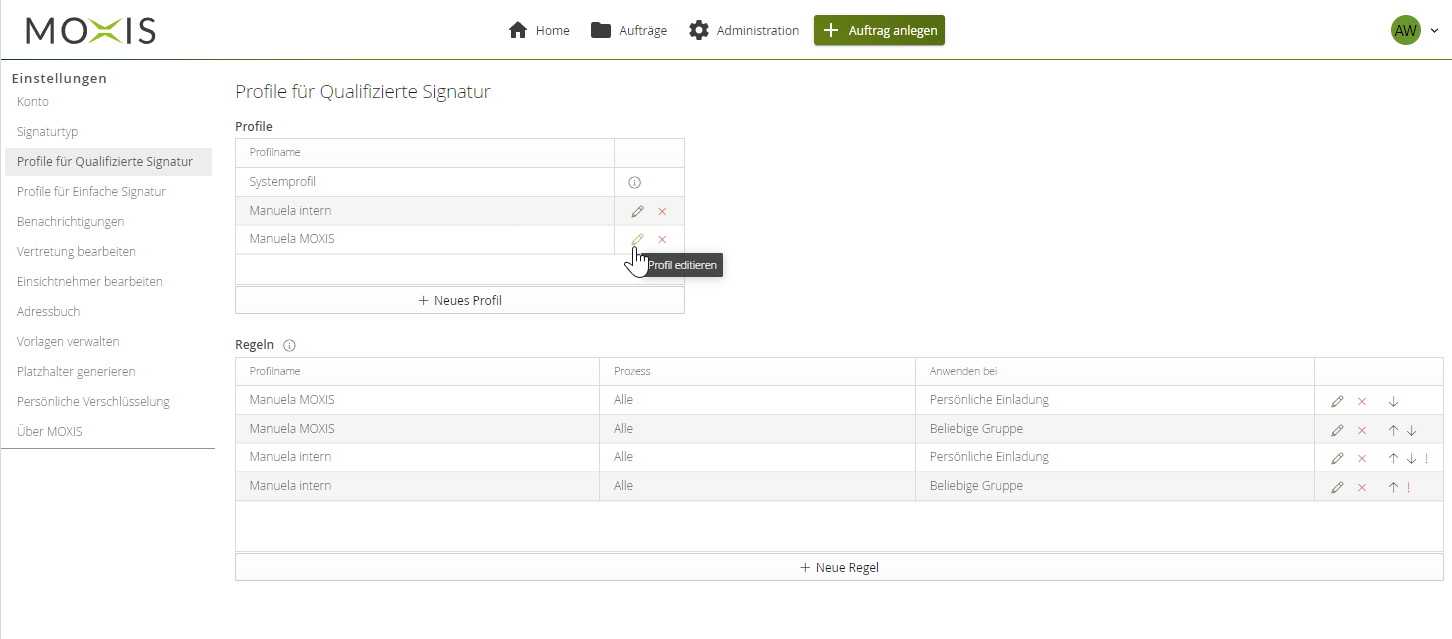This screenshot has height=639, width=1452.
Task: Click info icon next to Regeln heading
Action: pyautogui.click(x=289, y=345)
